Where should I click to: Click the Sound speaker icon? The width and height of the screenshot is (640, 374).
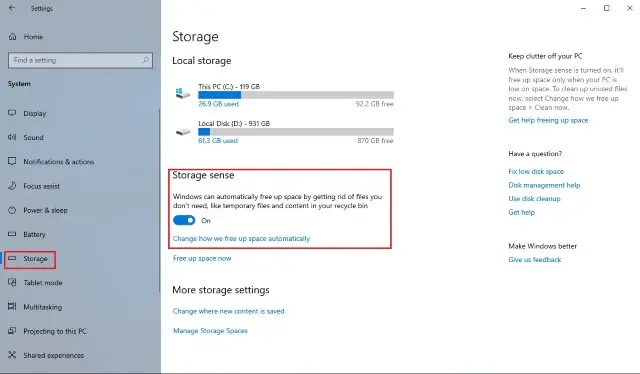click(12, 137)
